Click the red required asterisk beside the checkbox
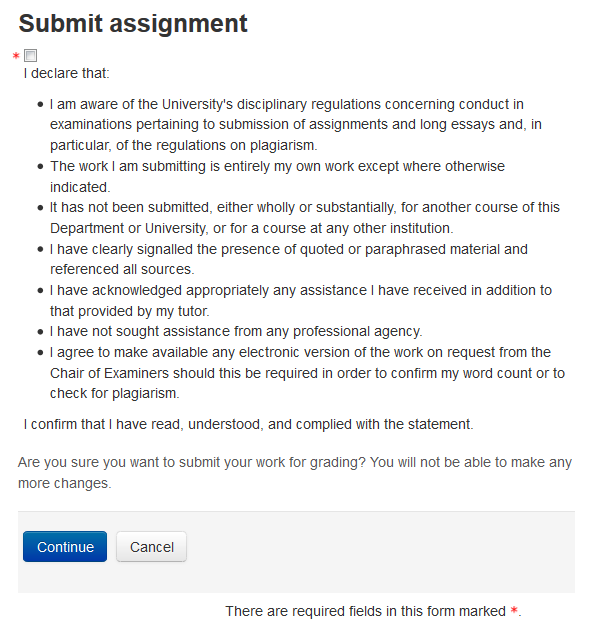Viewport: 595px width, 635px height. coord(16,56)
